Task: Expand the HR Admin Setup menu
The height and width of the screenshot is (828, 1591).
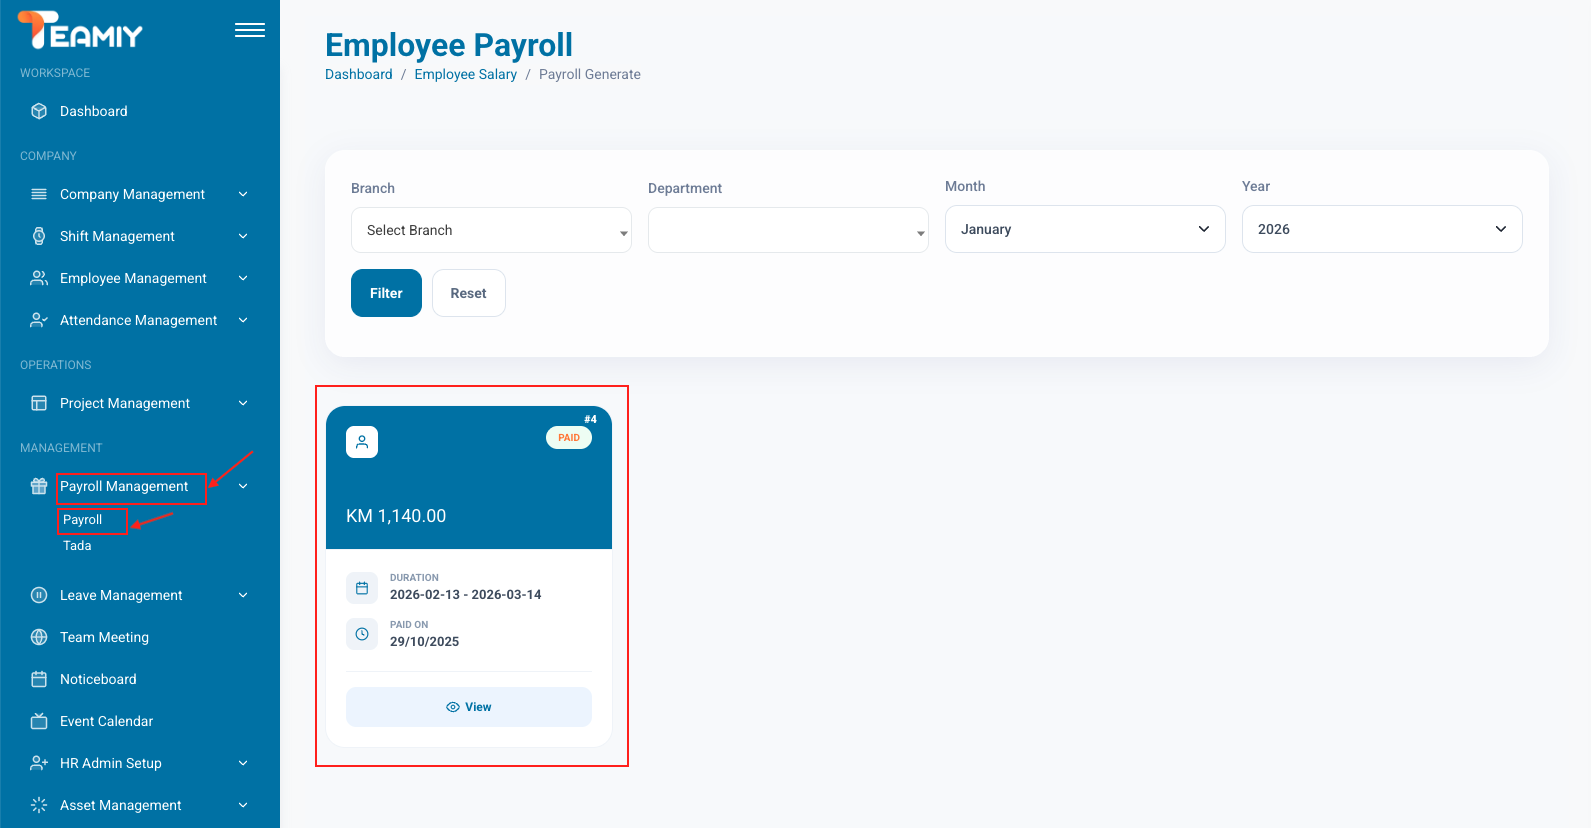Action: tap(140, 763)
